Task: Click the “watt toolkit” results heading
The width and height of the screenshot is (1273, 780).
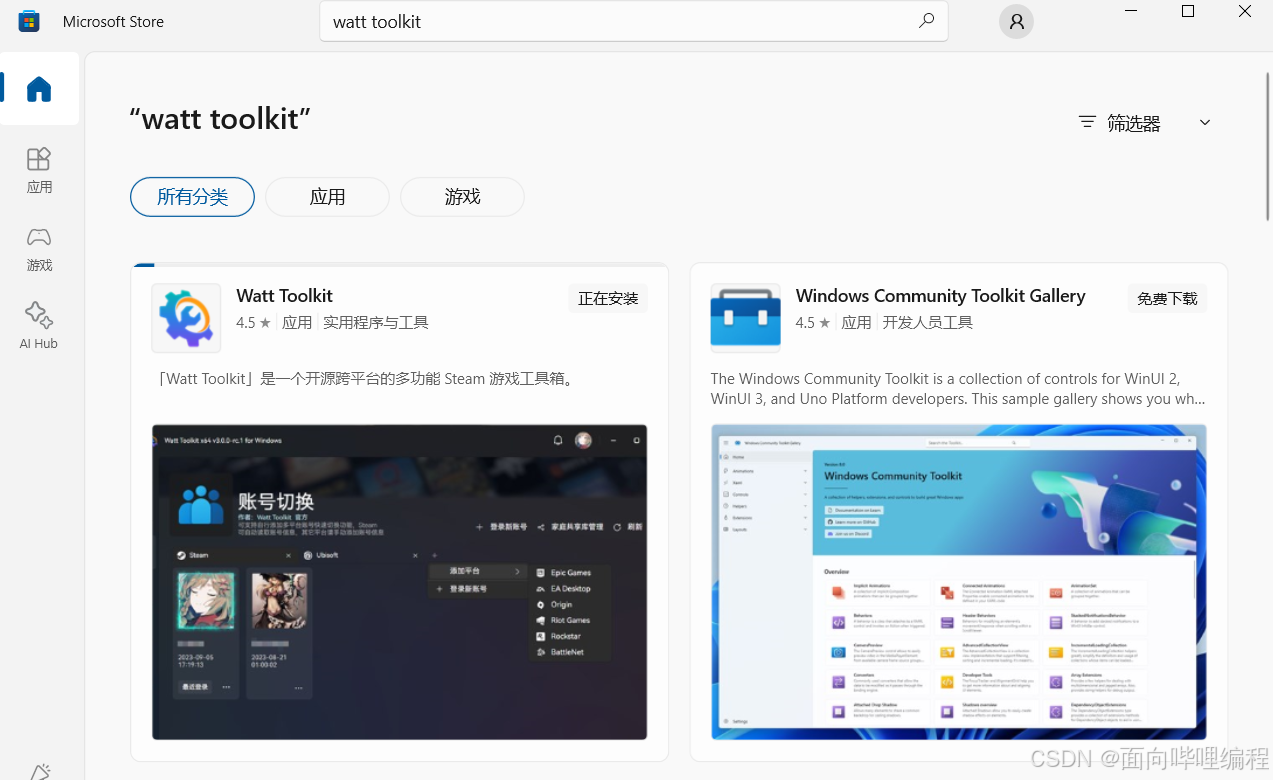Action: (x=220, y=119)
